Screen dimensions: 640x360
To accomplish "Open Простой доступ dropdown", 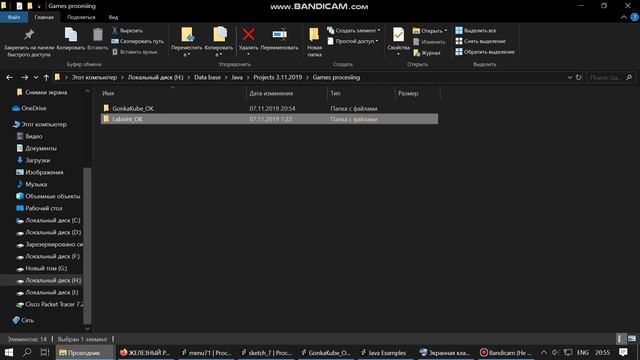I will pos(353,41).
